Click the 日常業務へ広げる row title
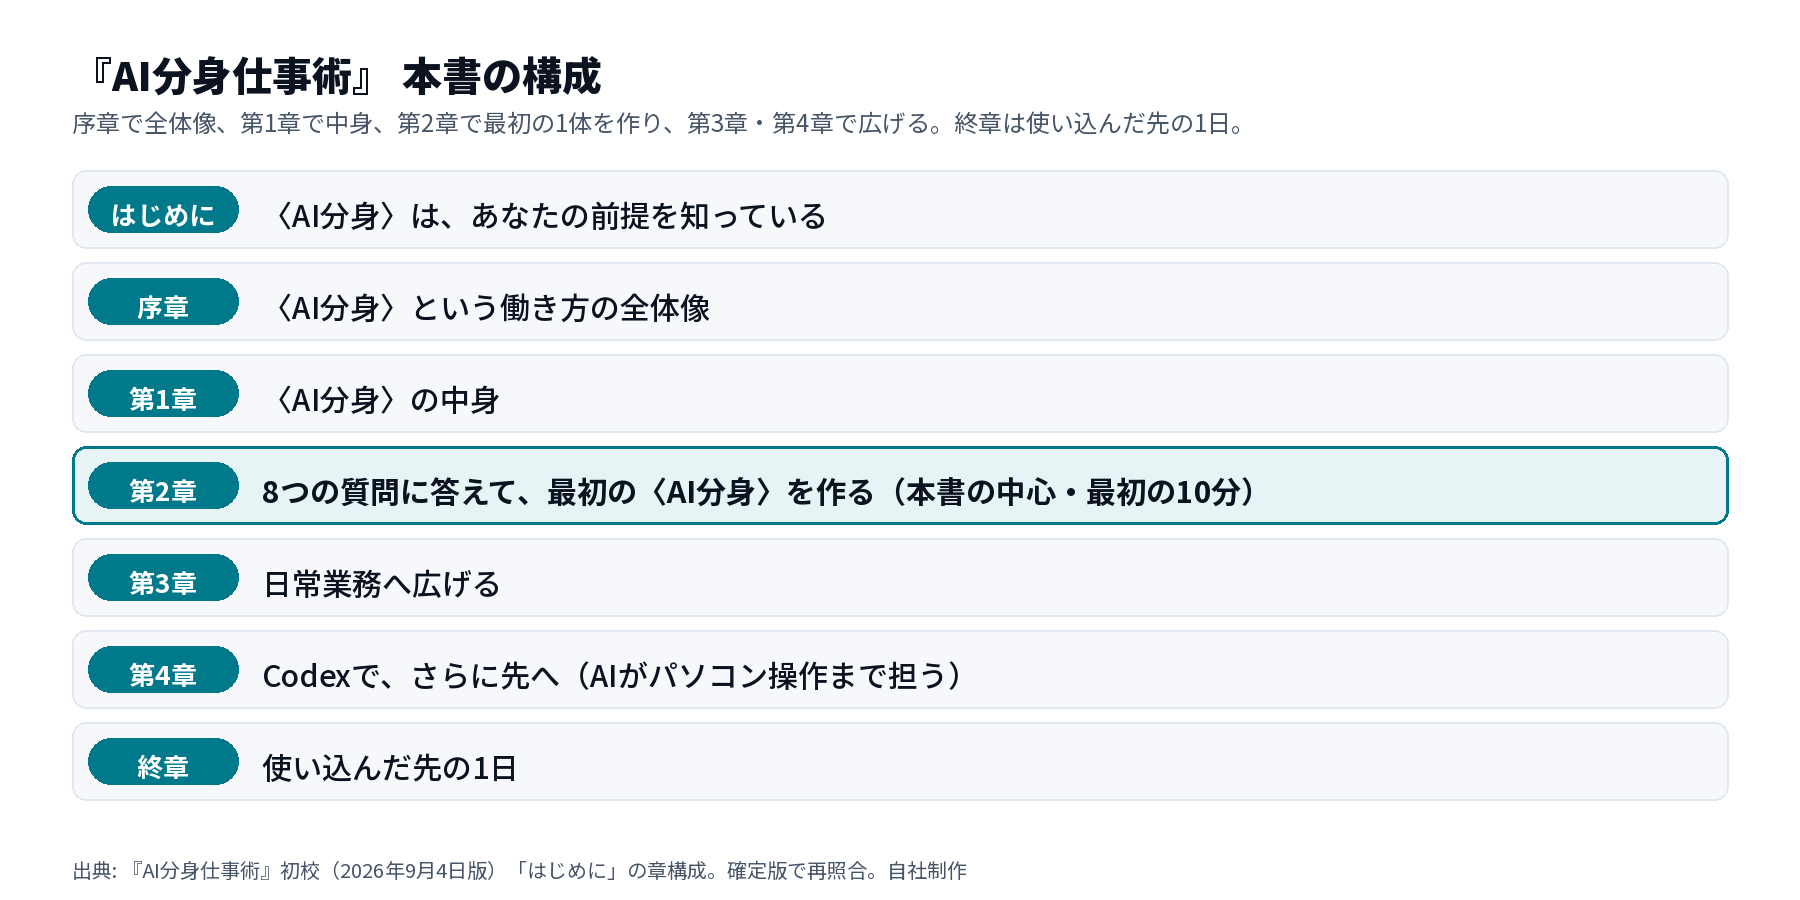The width and height of the screenshot is (1800, 900). [382, 584]
